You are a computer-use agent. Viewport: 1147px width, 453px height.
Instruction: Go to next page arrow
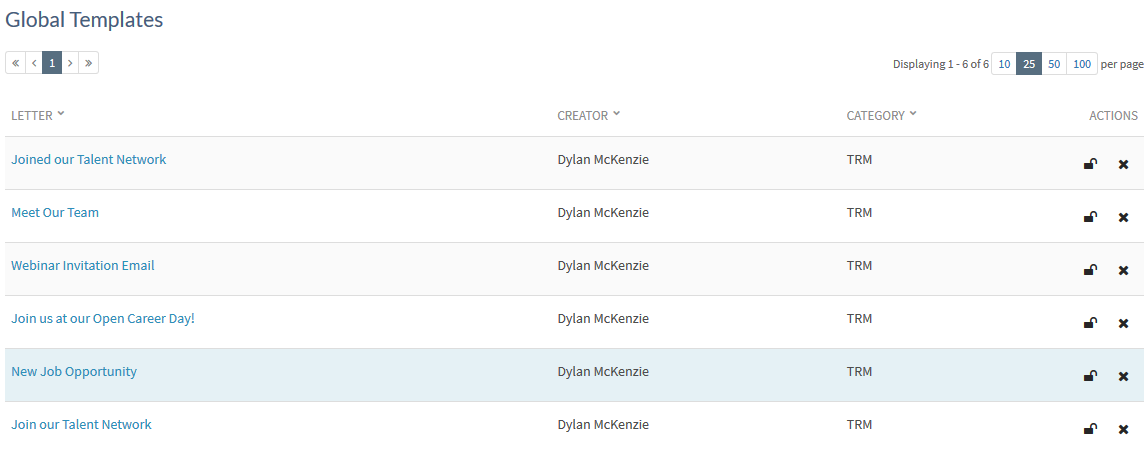pos(70,63)
